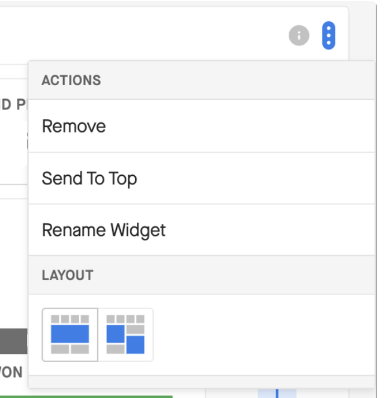Click the partially hidden heading behind menu

tap(14, 105)
